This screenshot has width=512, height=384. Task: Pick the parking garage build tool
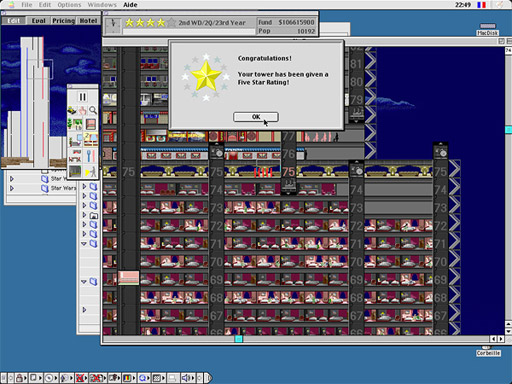(75, 171)
